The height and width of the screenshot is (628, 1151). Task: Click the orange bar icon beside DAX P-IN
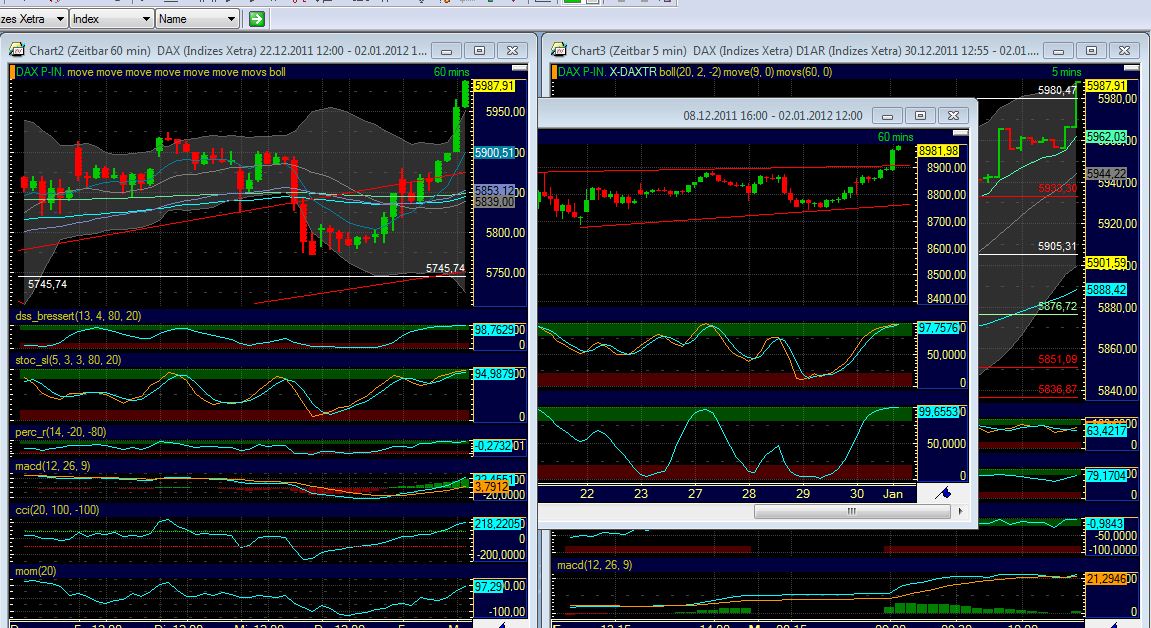pos(12,72)
